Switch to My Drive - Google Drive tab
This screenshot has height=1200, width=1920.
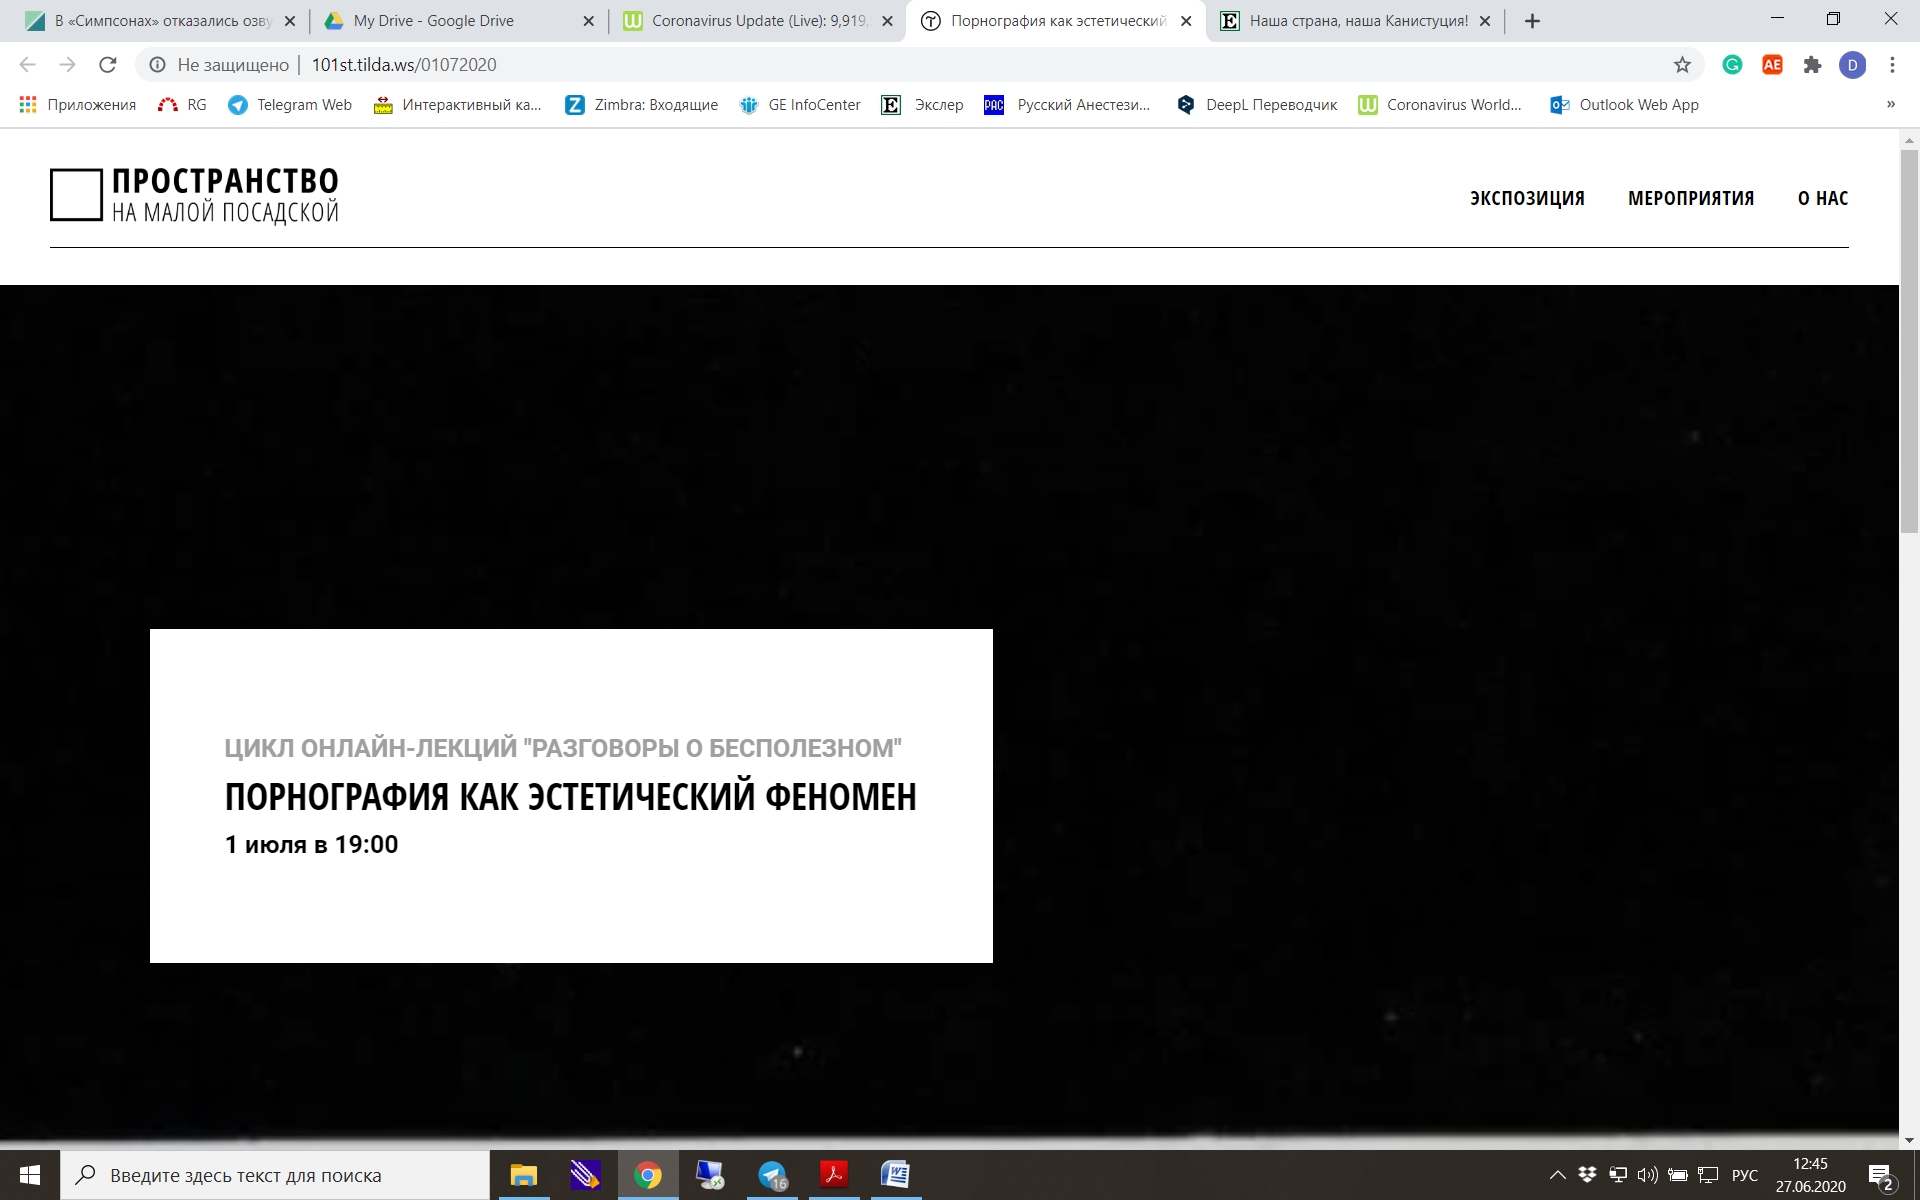point(433,21)
